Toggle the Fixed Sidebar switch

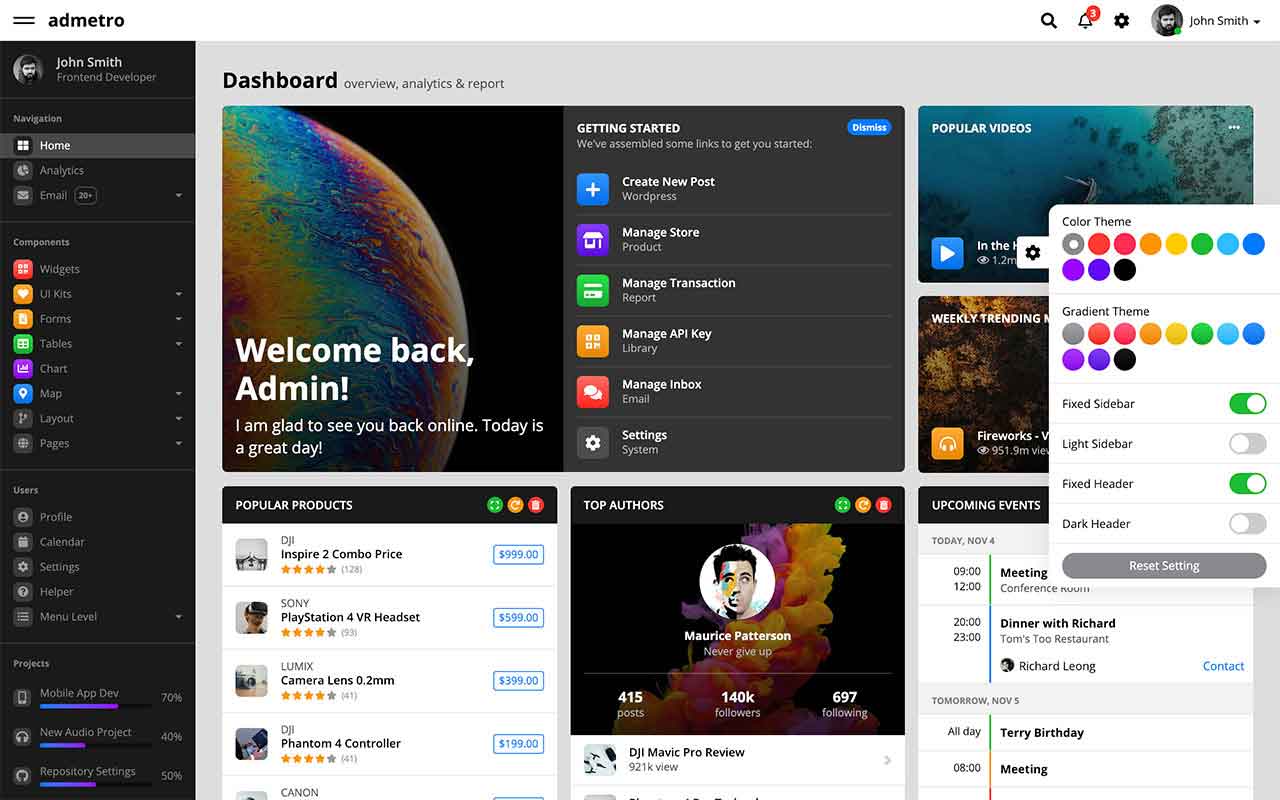[1247, 404]
